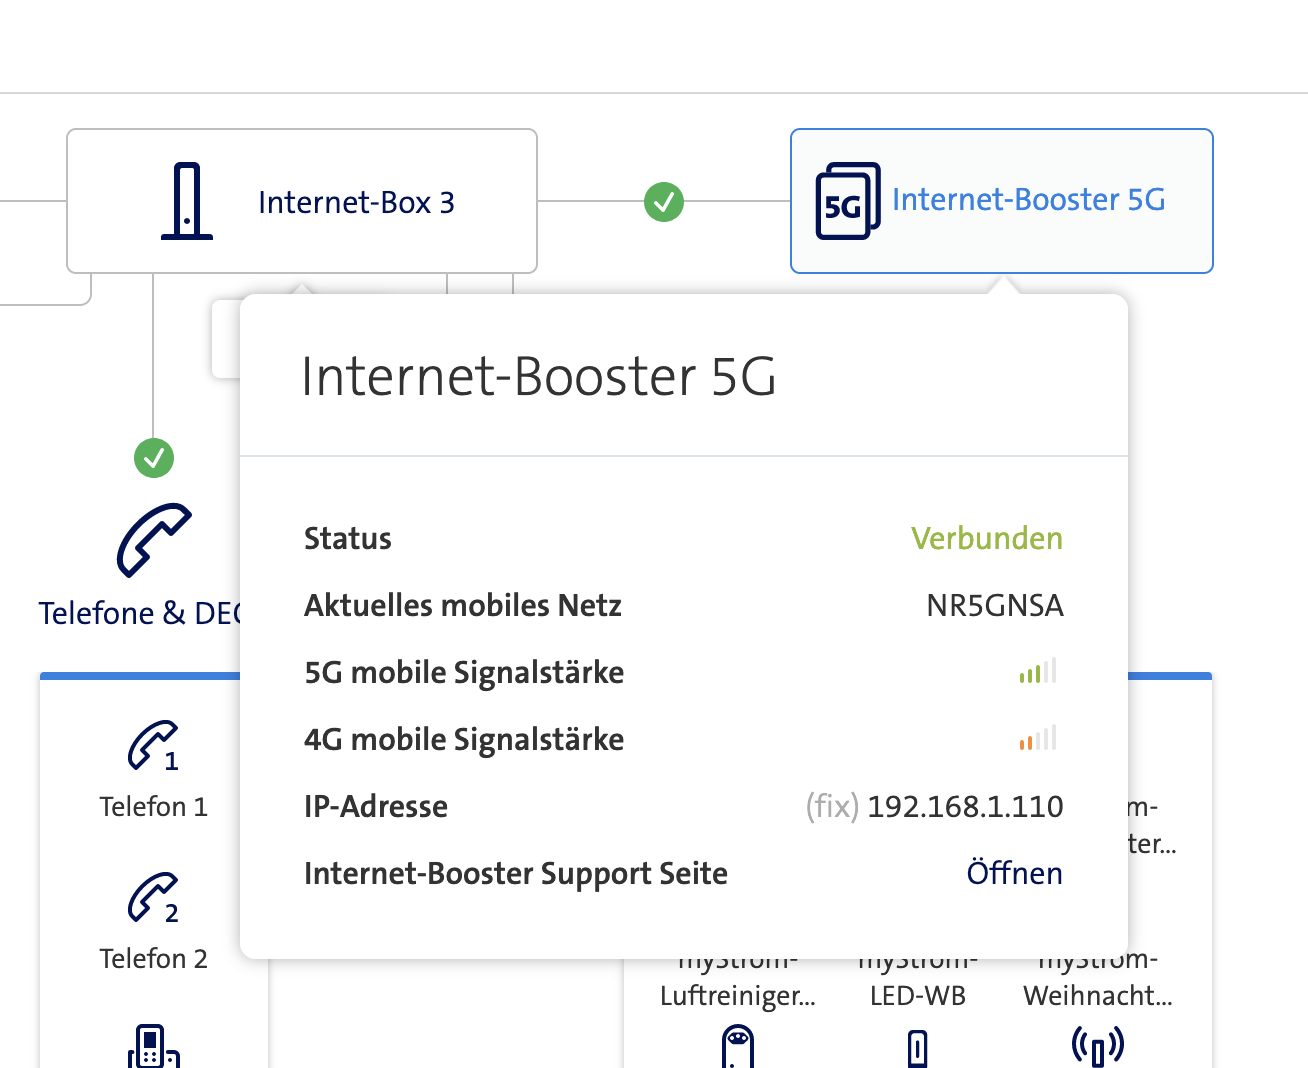Click the Telefon 1 label
The width and height of the screenshot is (1308, 1068).
click(153, 807)
